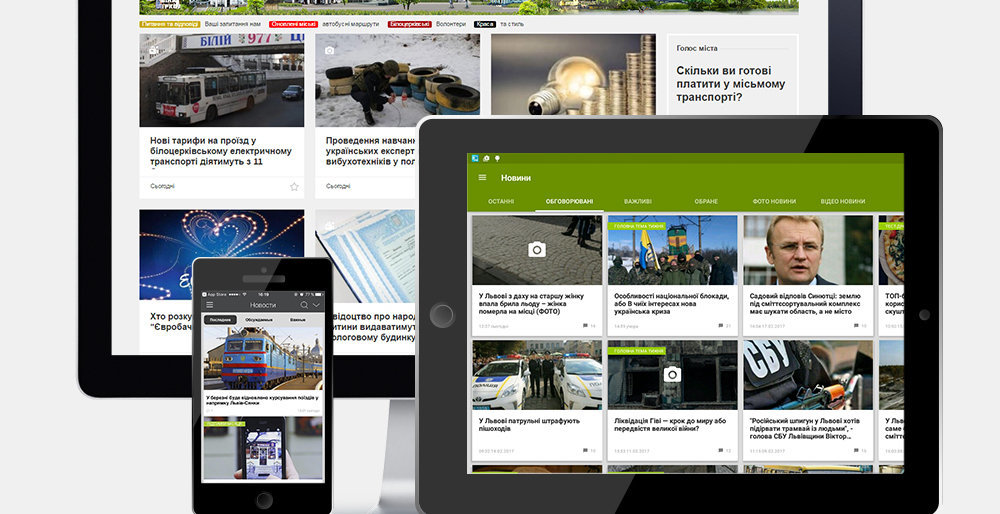Click the train photo on the phone

pyautogui.click(x=264, y=358)
